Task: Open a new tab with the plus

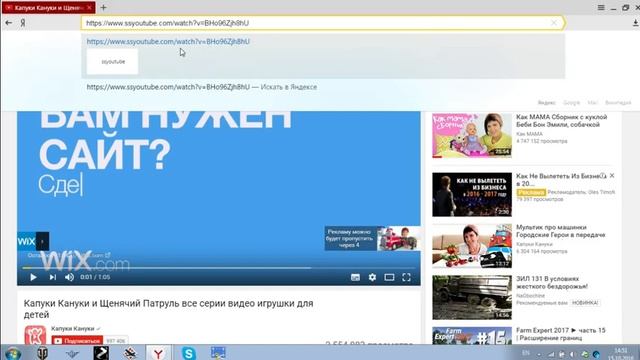Action: point(103,7)
